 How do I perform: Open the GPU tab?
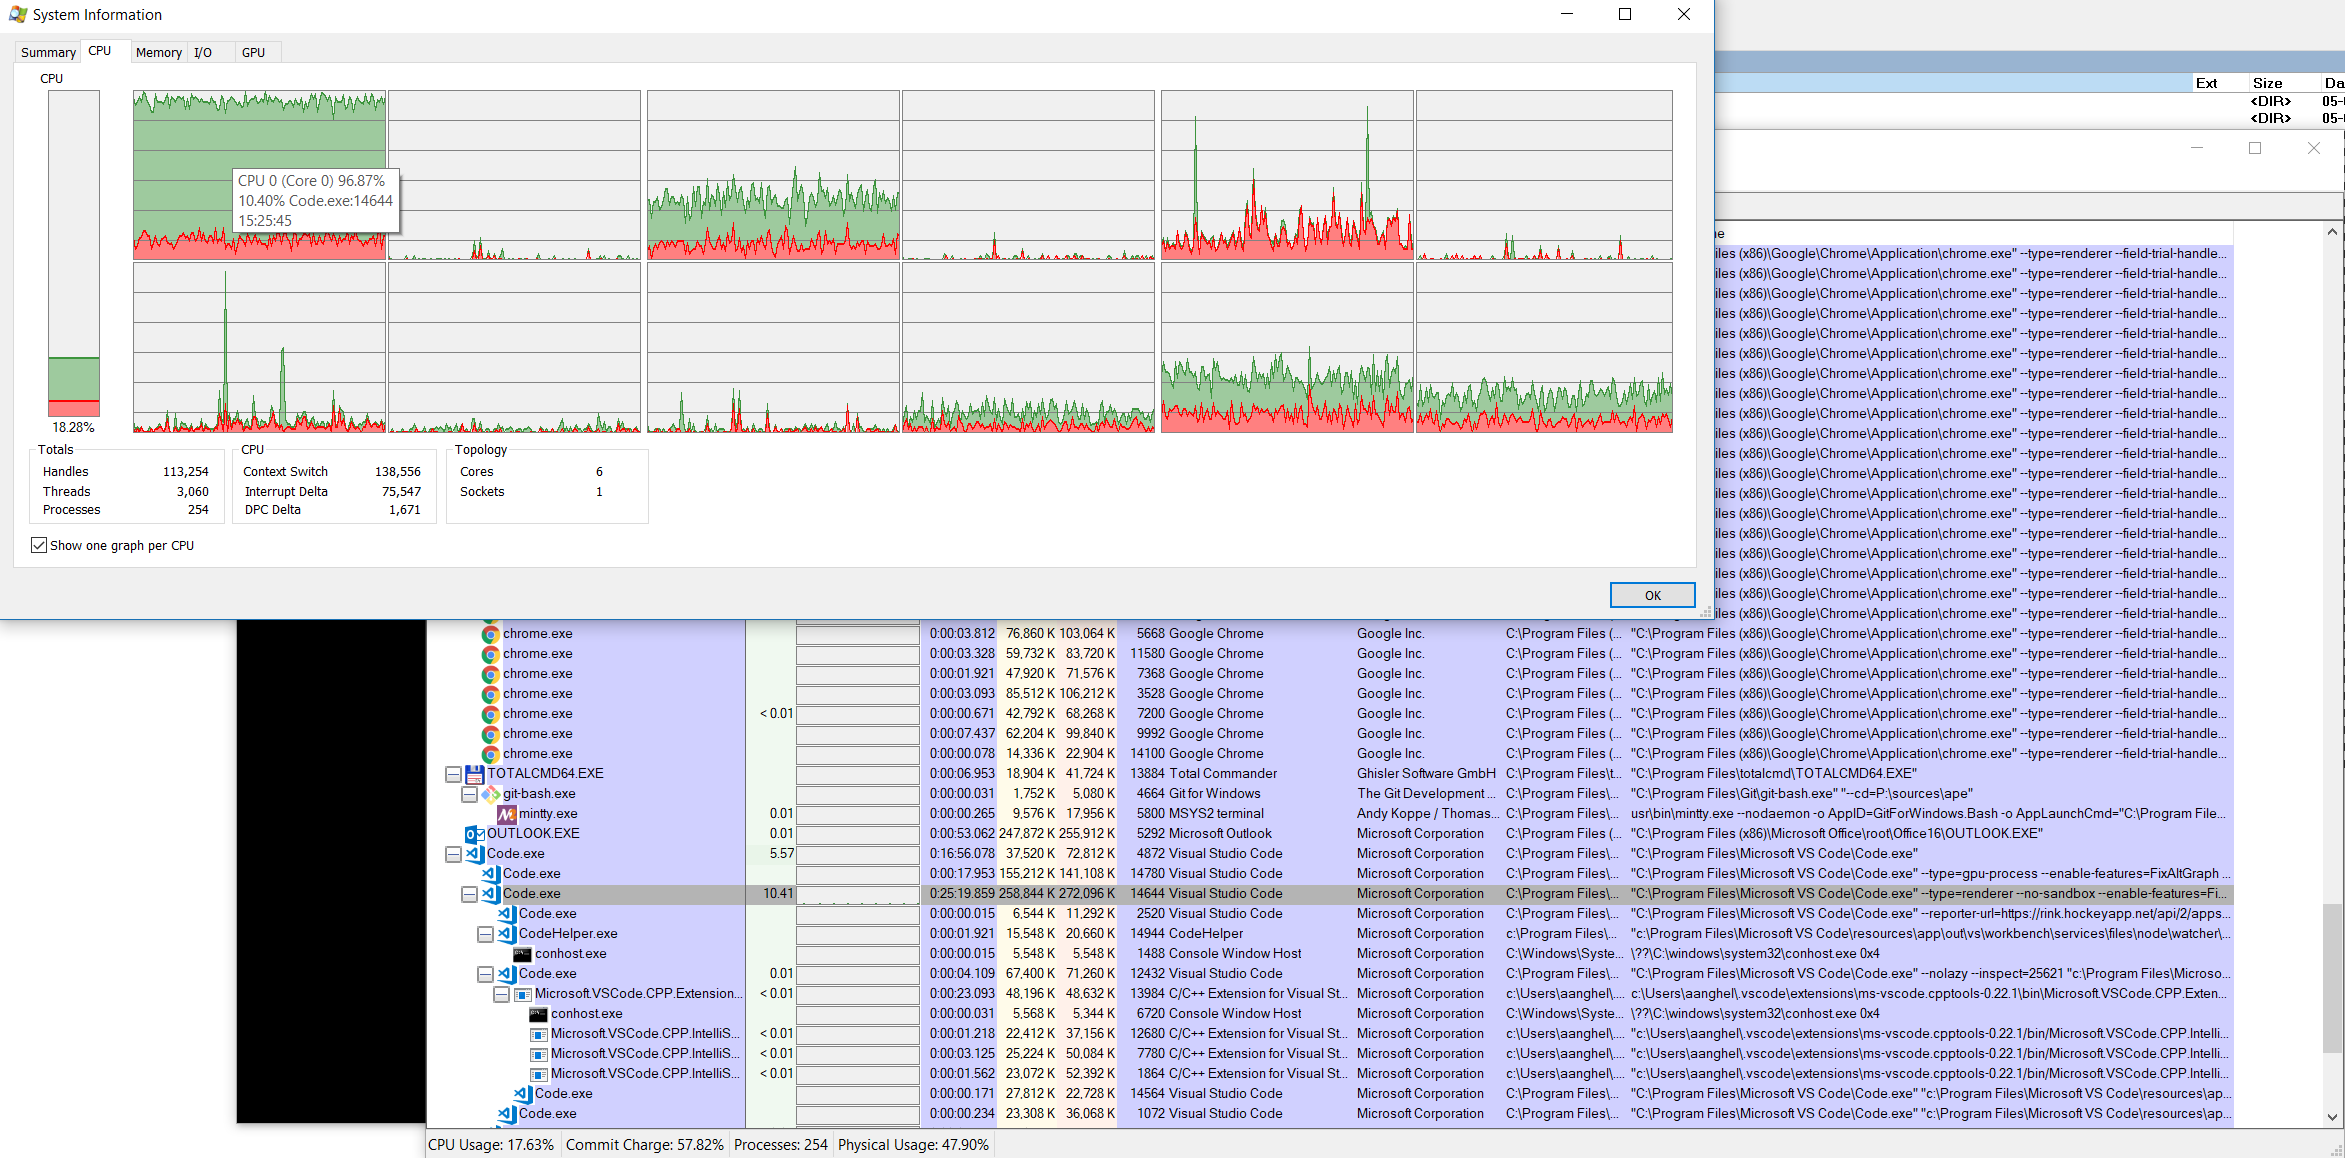point(253,52)
